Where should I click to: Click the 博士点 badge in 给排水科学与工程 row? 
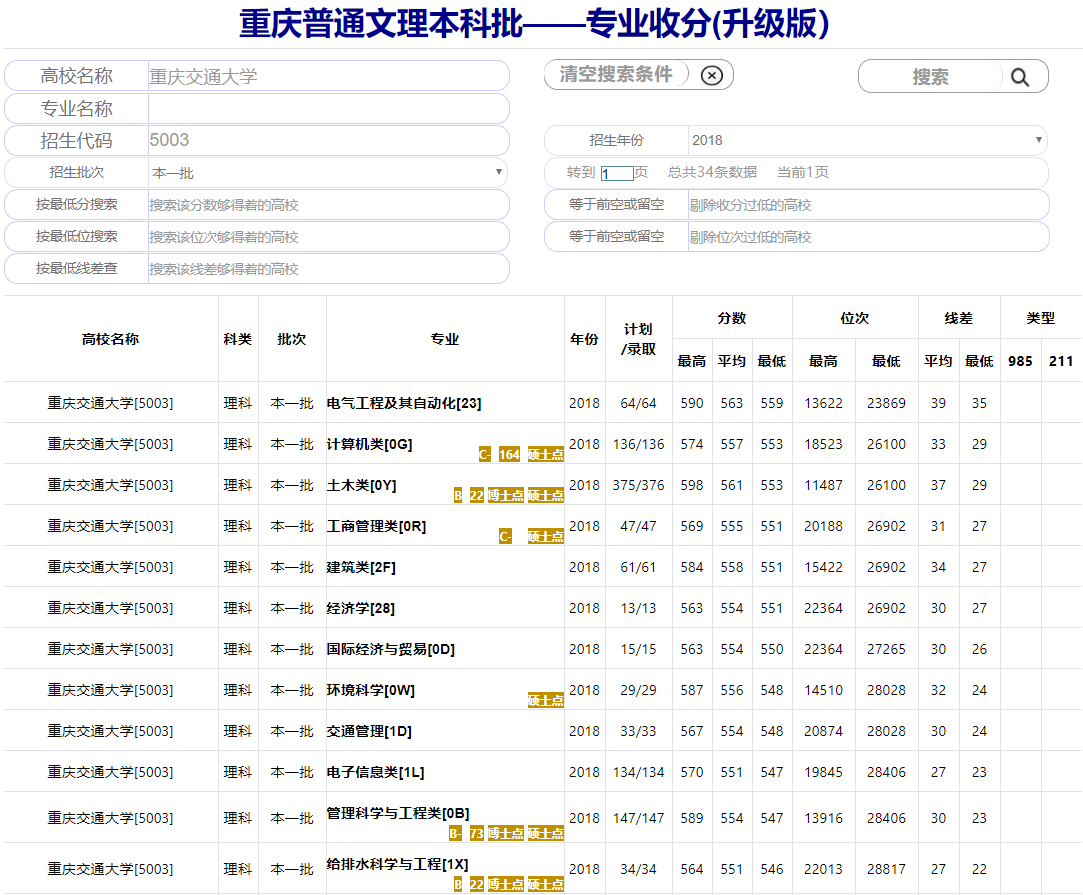(506, 885)
